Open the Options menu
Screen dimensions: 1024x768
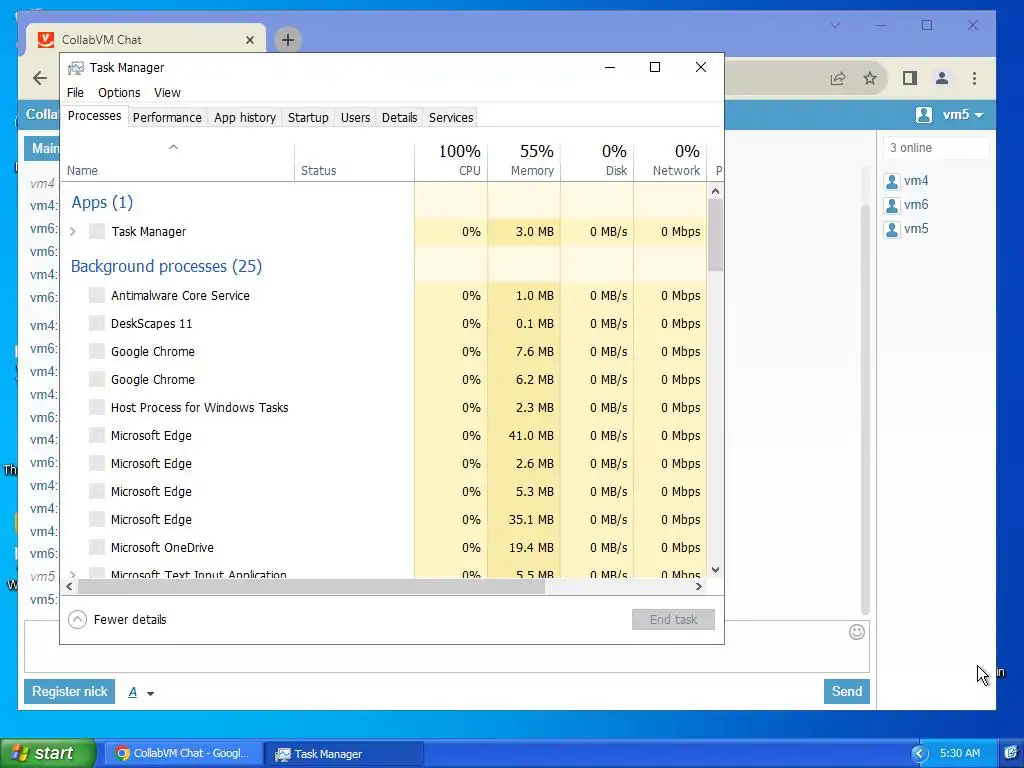[119, 93]
